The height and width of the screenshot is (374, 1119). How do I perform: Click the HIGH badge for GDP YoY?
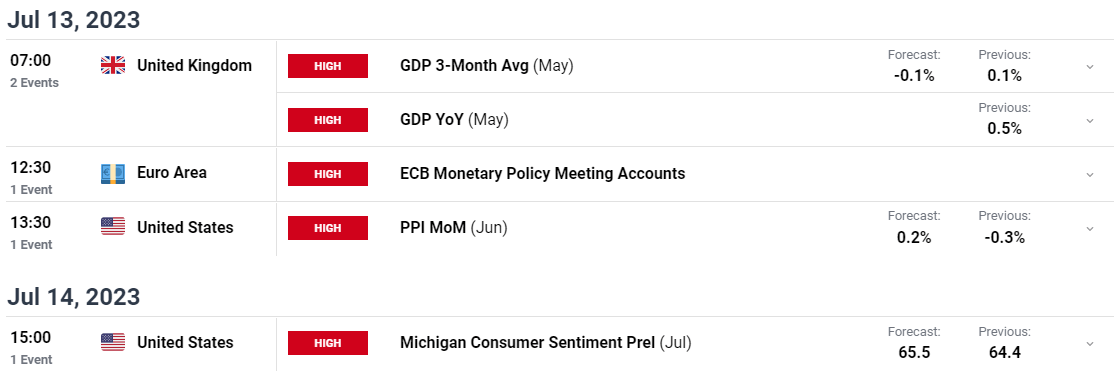[328, 120]
